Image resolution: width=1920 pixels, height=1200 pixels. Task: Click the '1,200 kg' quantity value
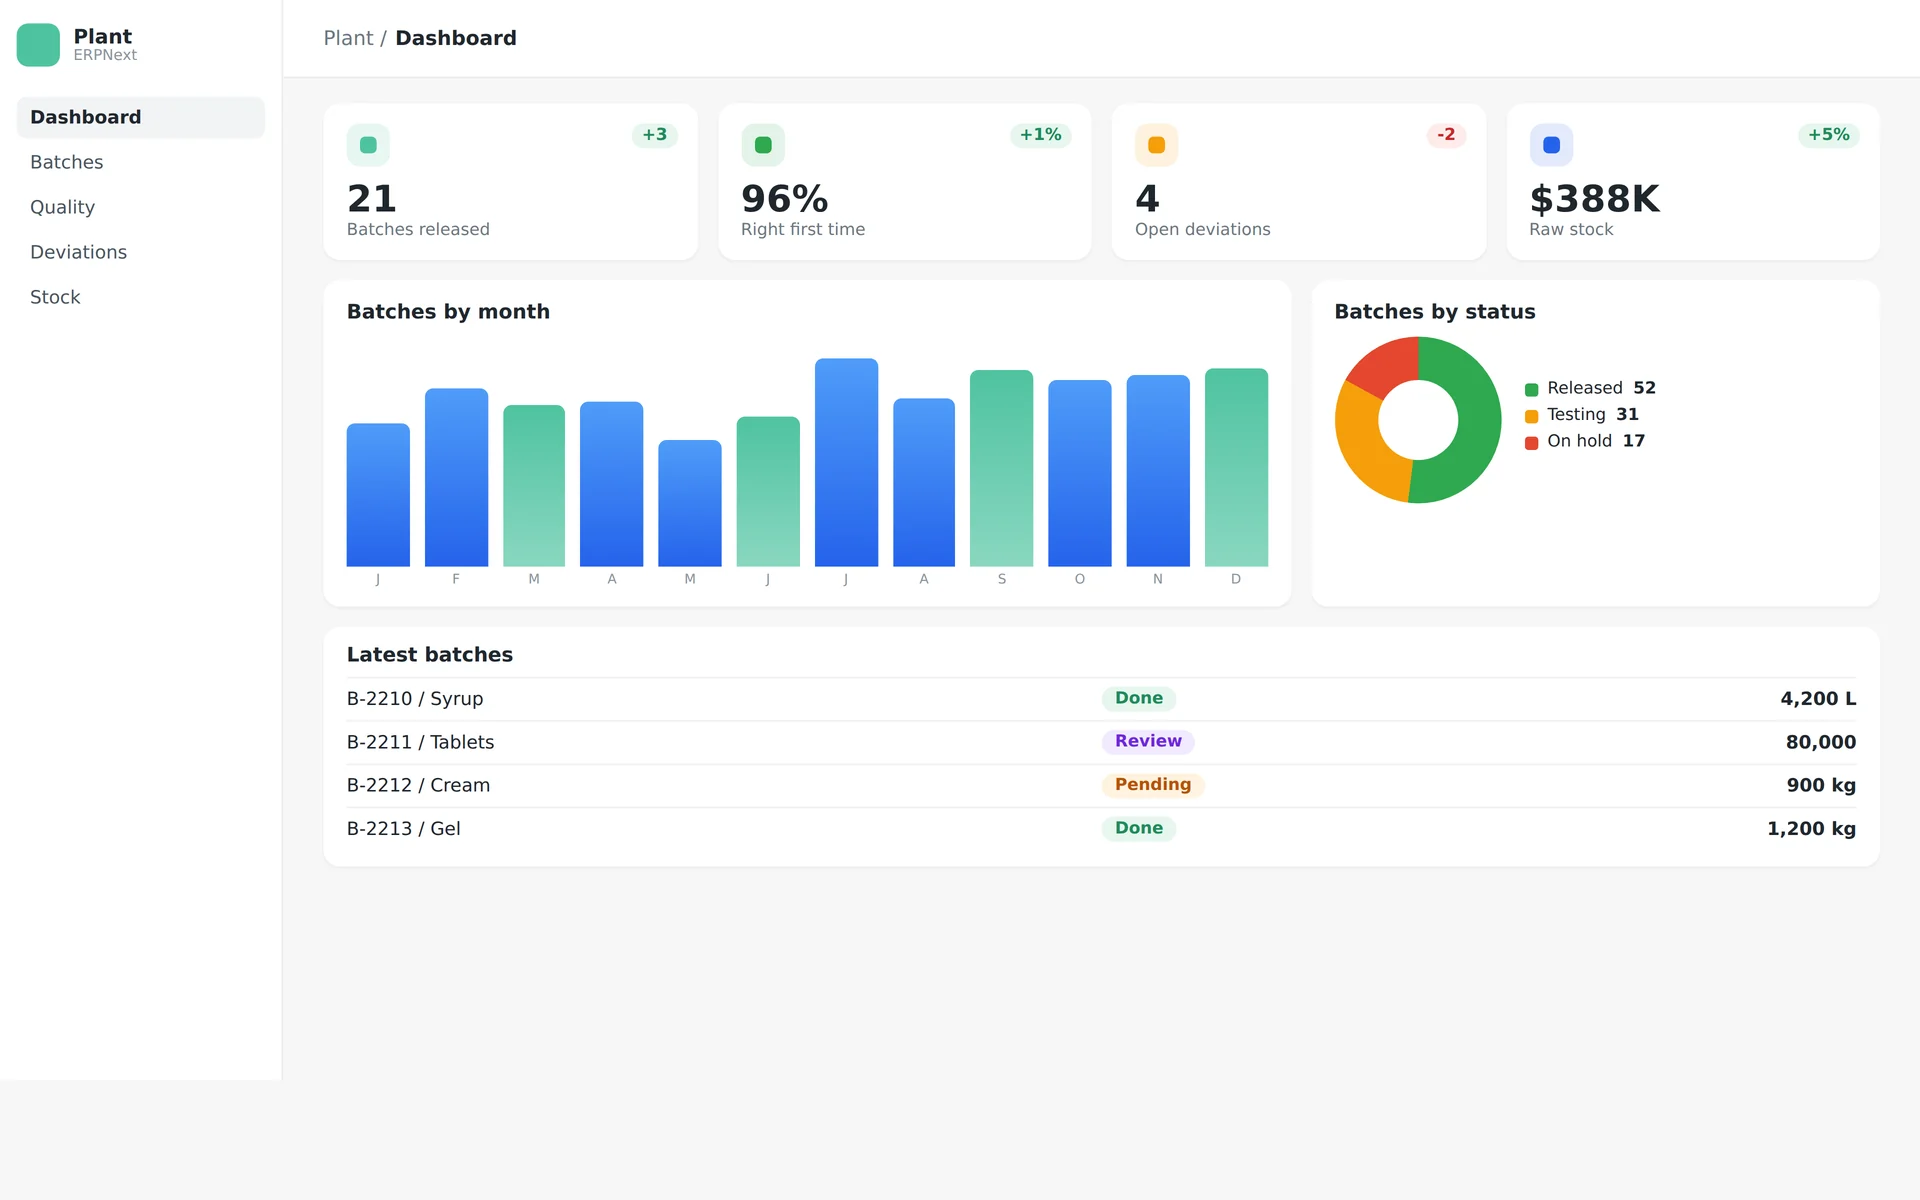[1811, 829]
